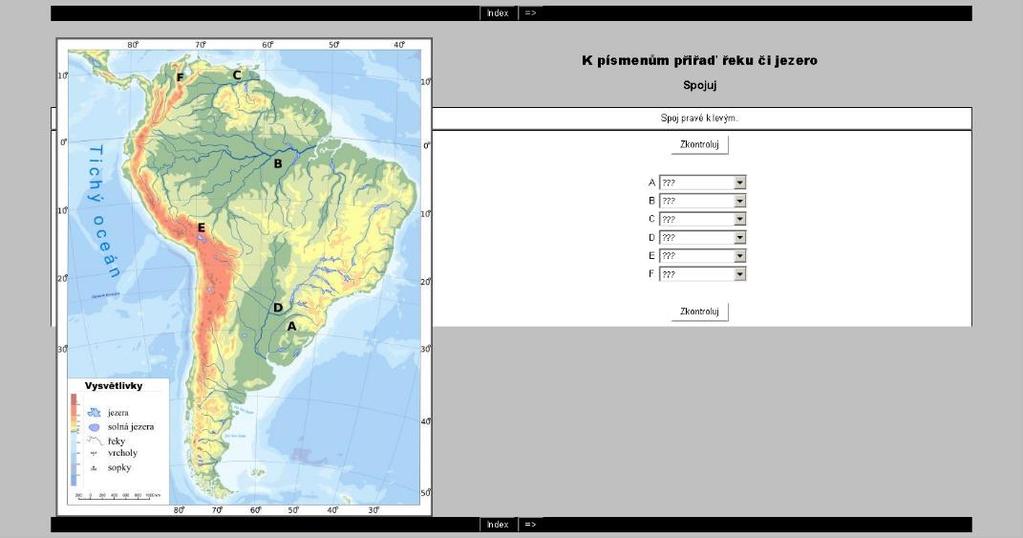Click the 'Spoj pravé k levým.' instruction

(699, 118)
